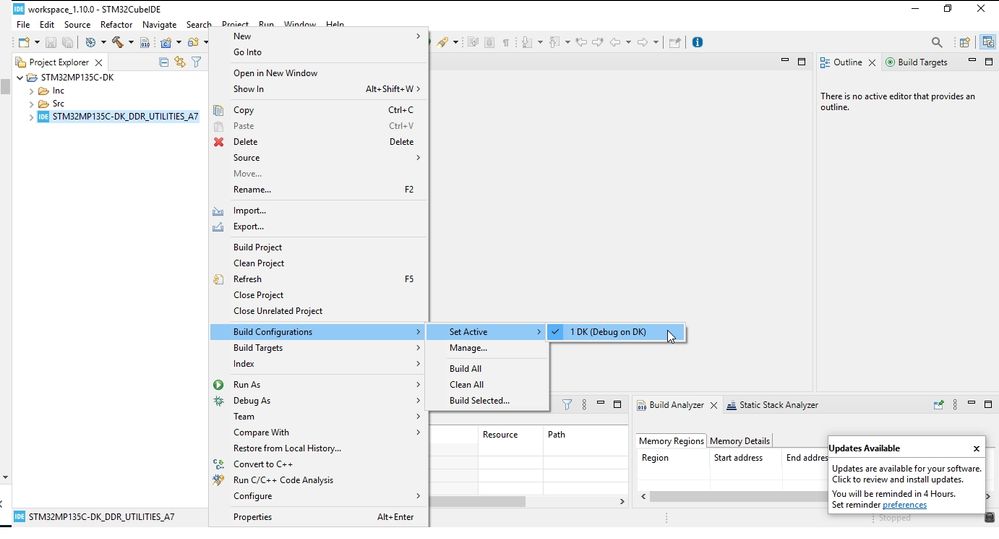Screen dimensions: 999x539
Task: Open the build target wheel icon
Action: (x=90, y=43)
